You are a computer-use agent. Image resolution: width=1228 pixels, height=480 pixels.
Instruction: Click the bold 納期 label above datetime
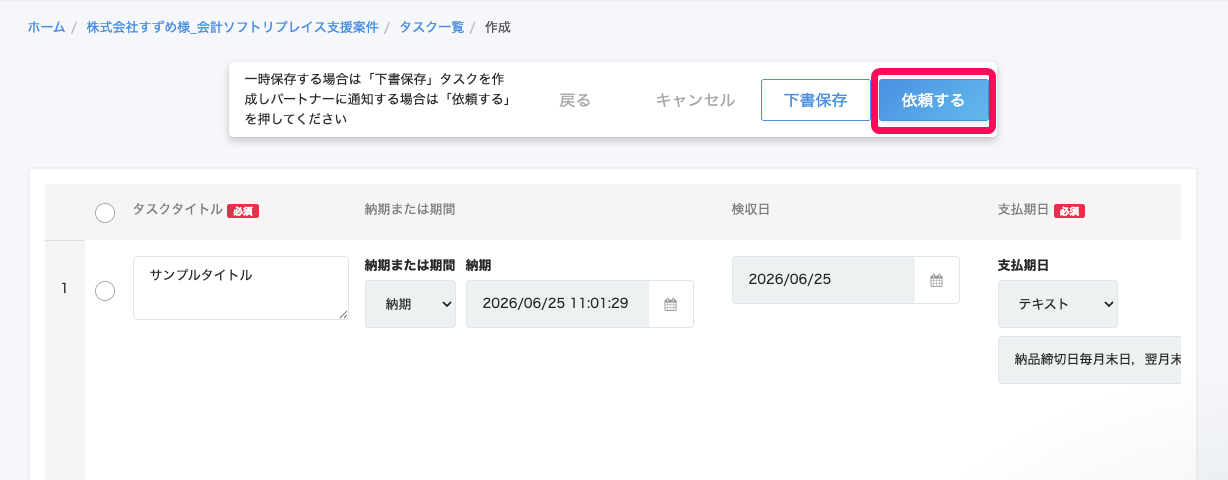(478, 265)
